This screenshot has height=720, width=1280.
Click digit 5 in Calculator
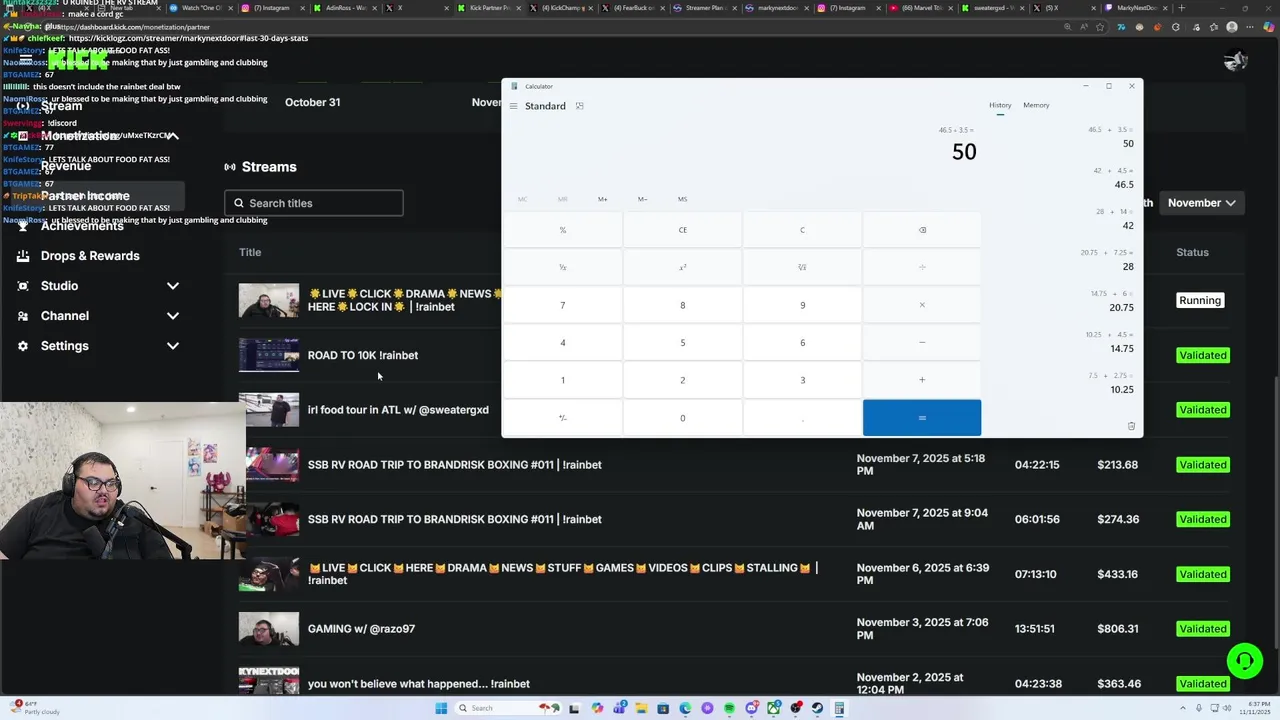pyautogui.click(x=682, y=343)
